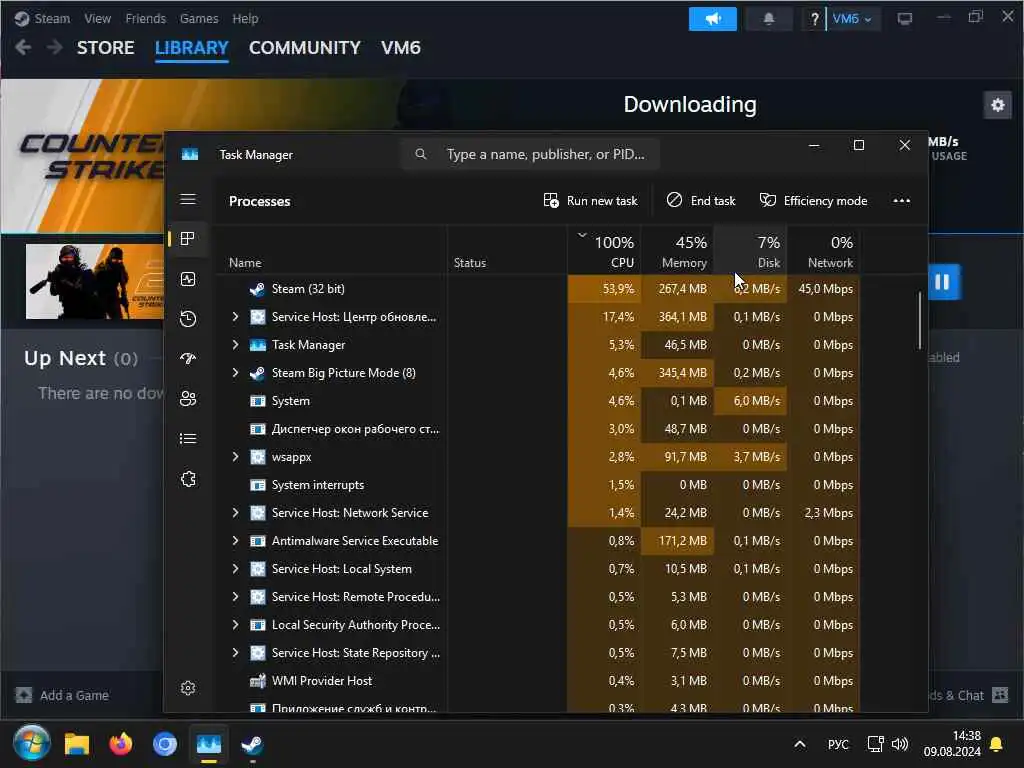This screenshot has width=1024, height=768.
Task: Open the more options ellipsis in Task Manager
Action: [x=901, y=200]
